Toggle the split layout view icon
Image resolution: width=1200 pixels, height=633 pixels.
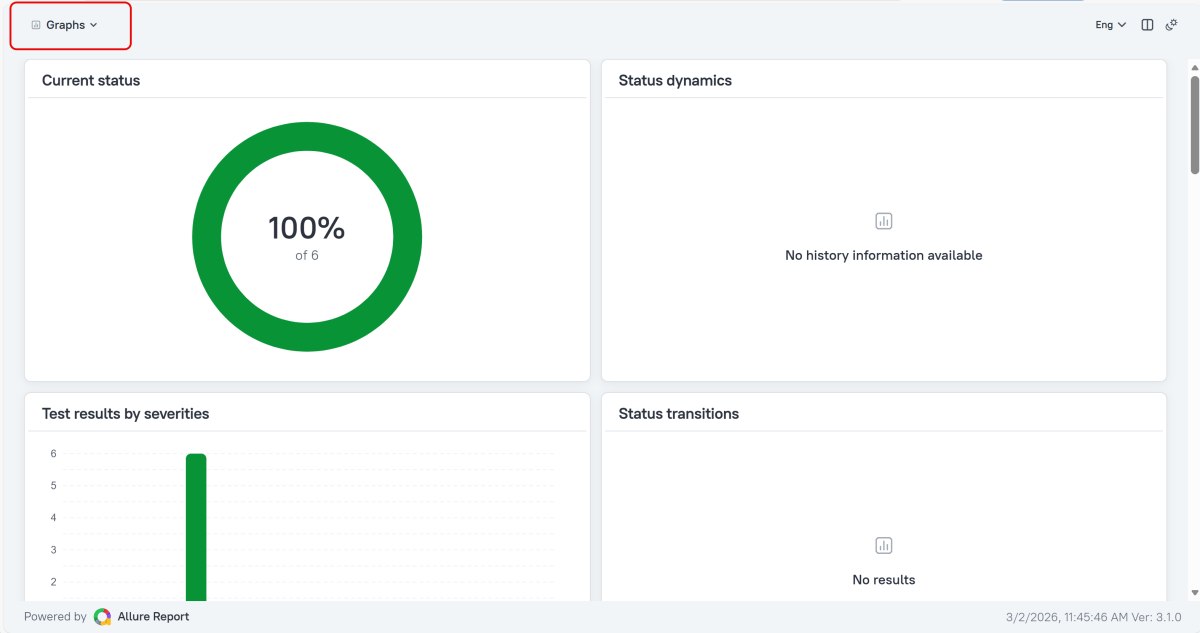pos(1147,25)
